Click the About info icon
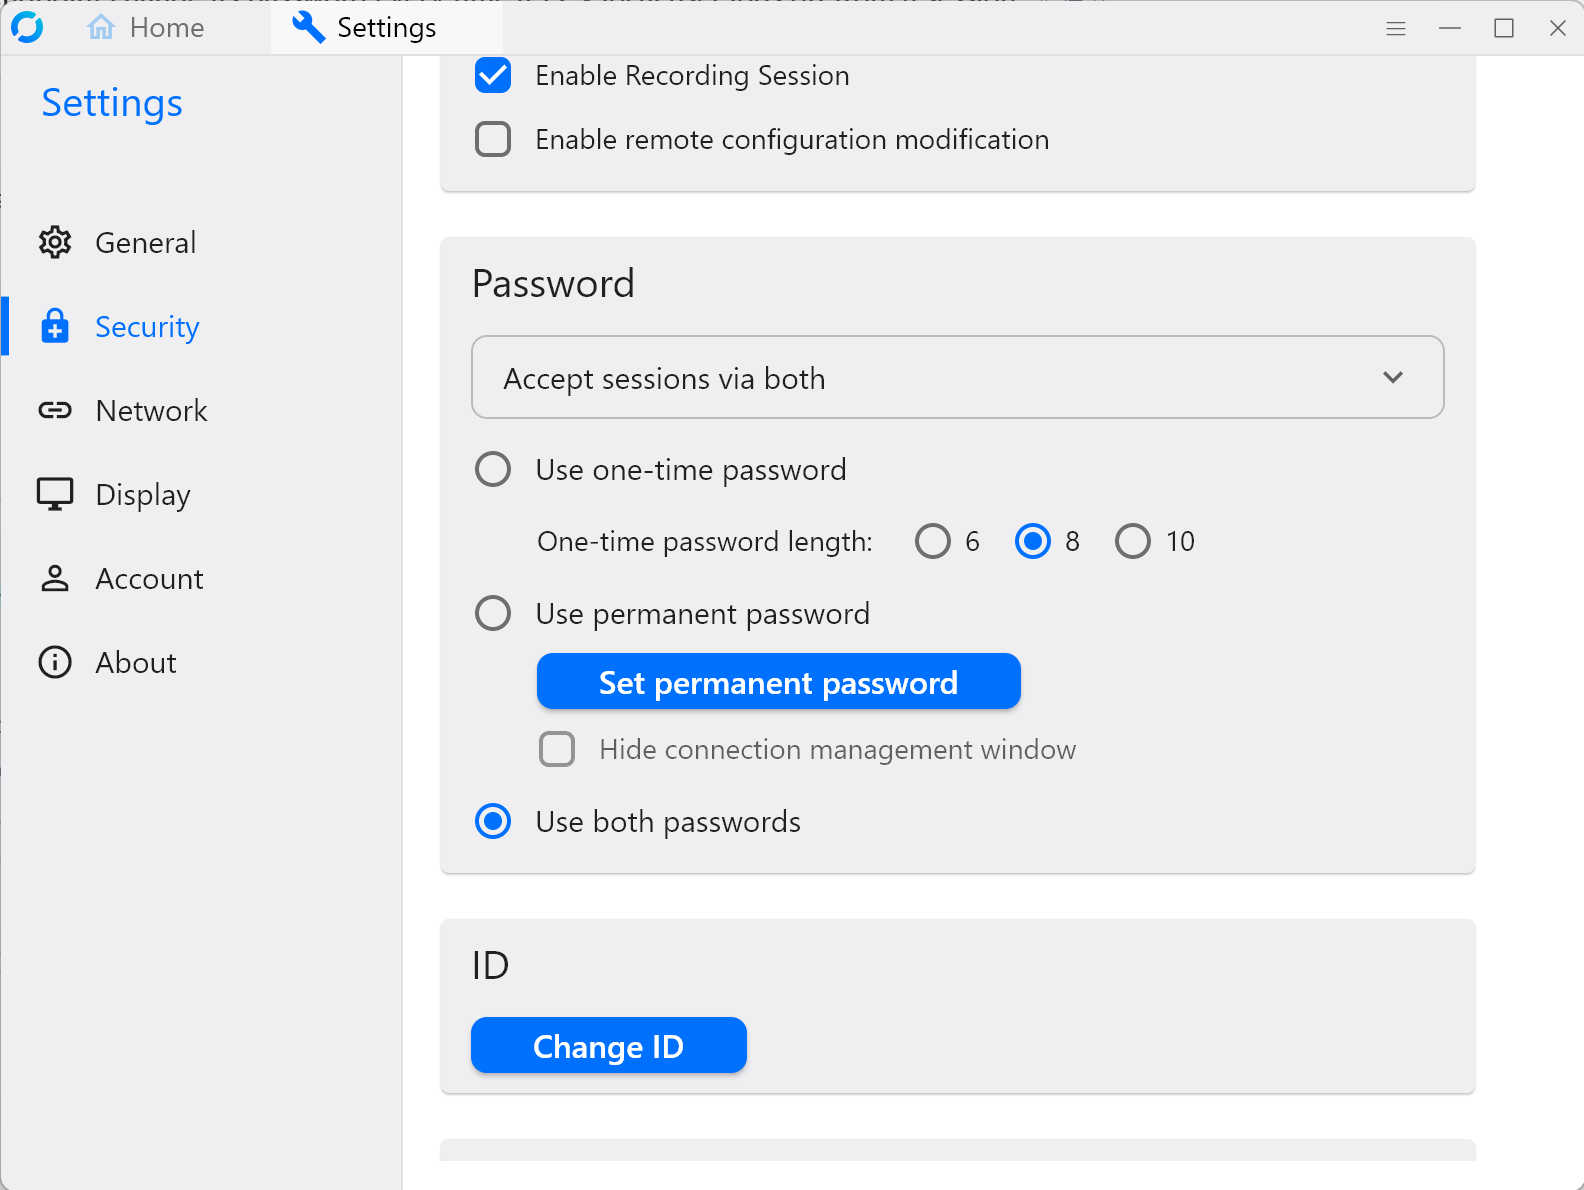 [x=55, y=662]
